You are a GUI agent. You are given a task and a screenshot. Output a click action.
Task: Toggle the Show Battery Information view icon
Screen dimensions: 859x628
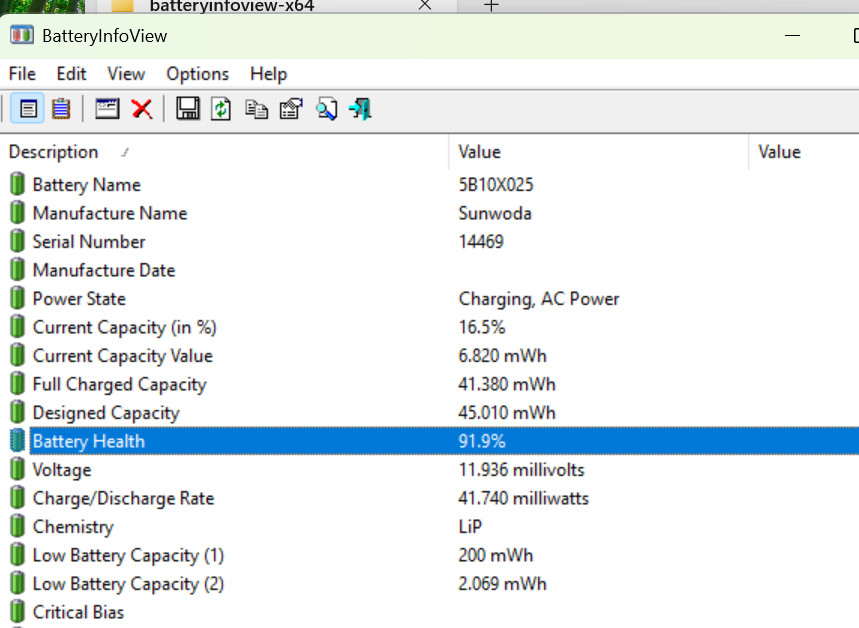29,109
